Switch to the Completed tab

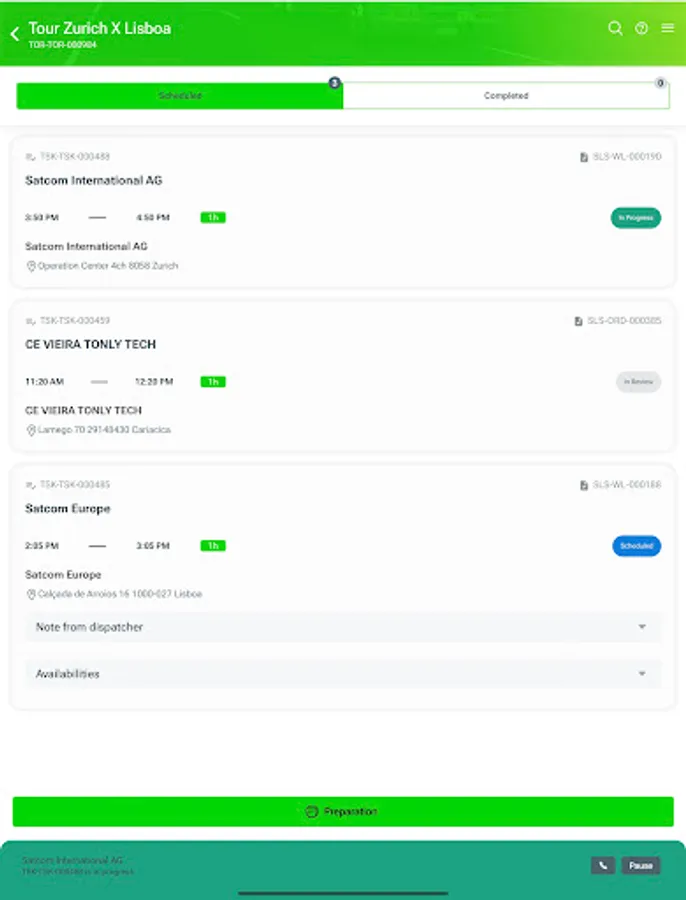[506, 96]
